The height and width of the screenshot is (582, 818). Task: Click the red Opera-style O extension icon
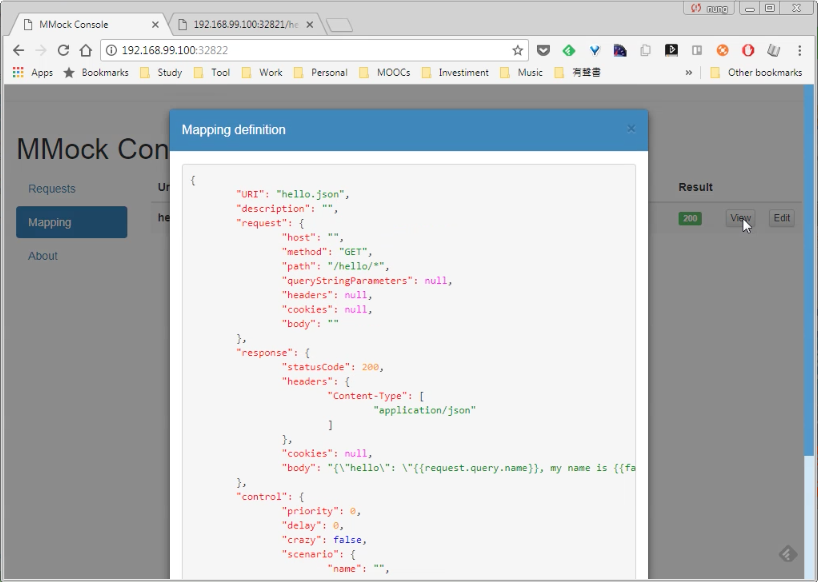click(x=748, y=50)
